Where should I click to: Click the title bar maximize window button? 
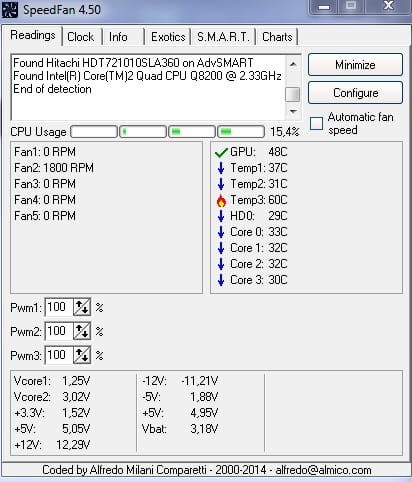351,7
